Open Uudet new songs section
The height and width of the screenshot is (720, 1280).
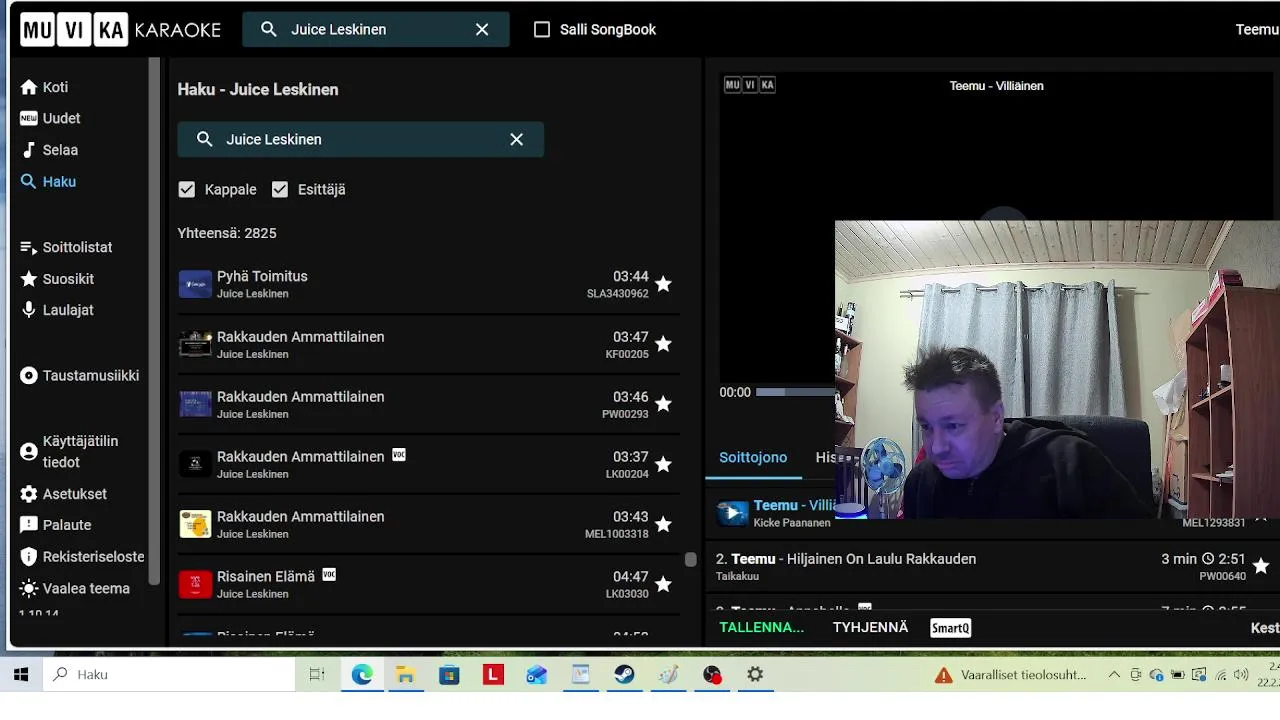click(x=50, y=118)
